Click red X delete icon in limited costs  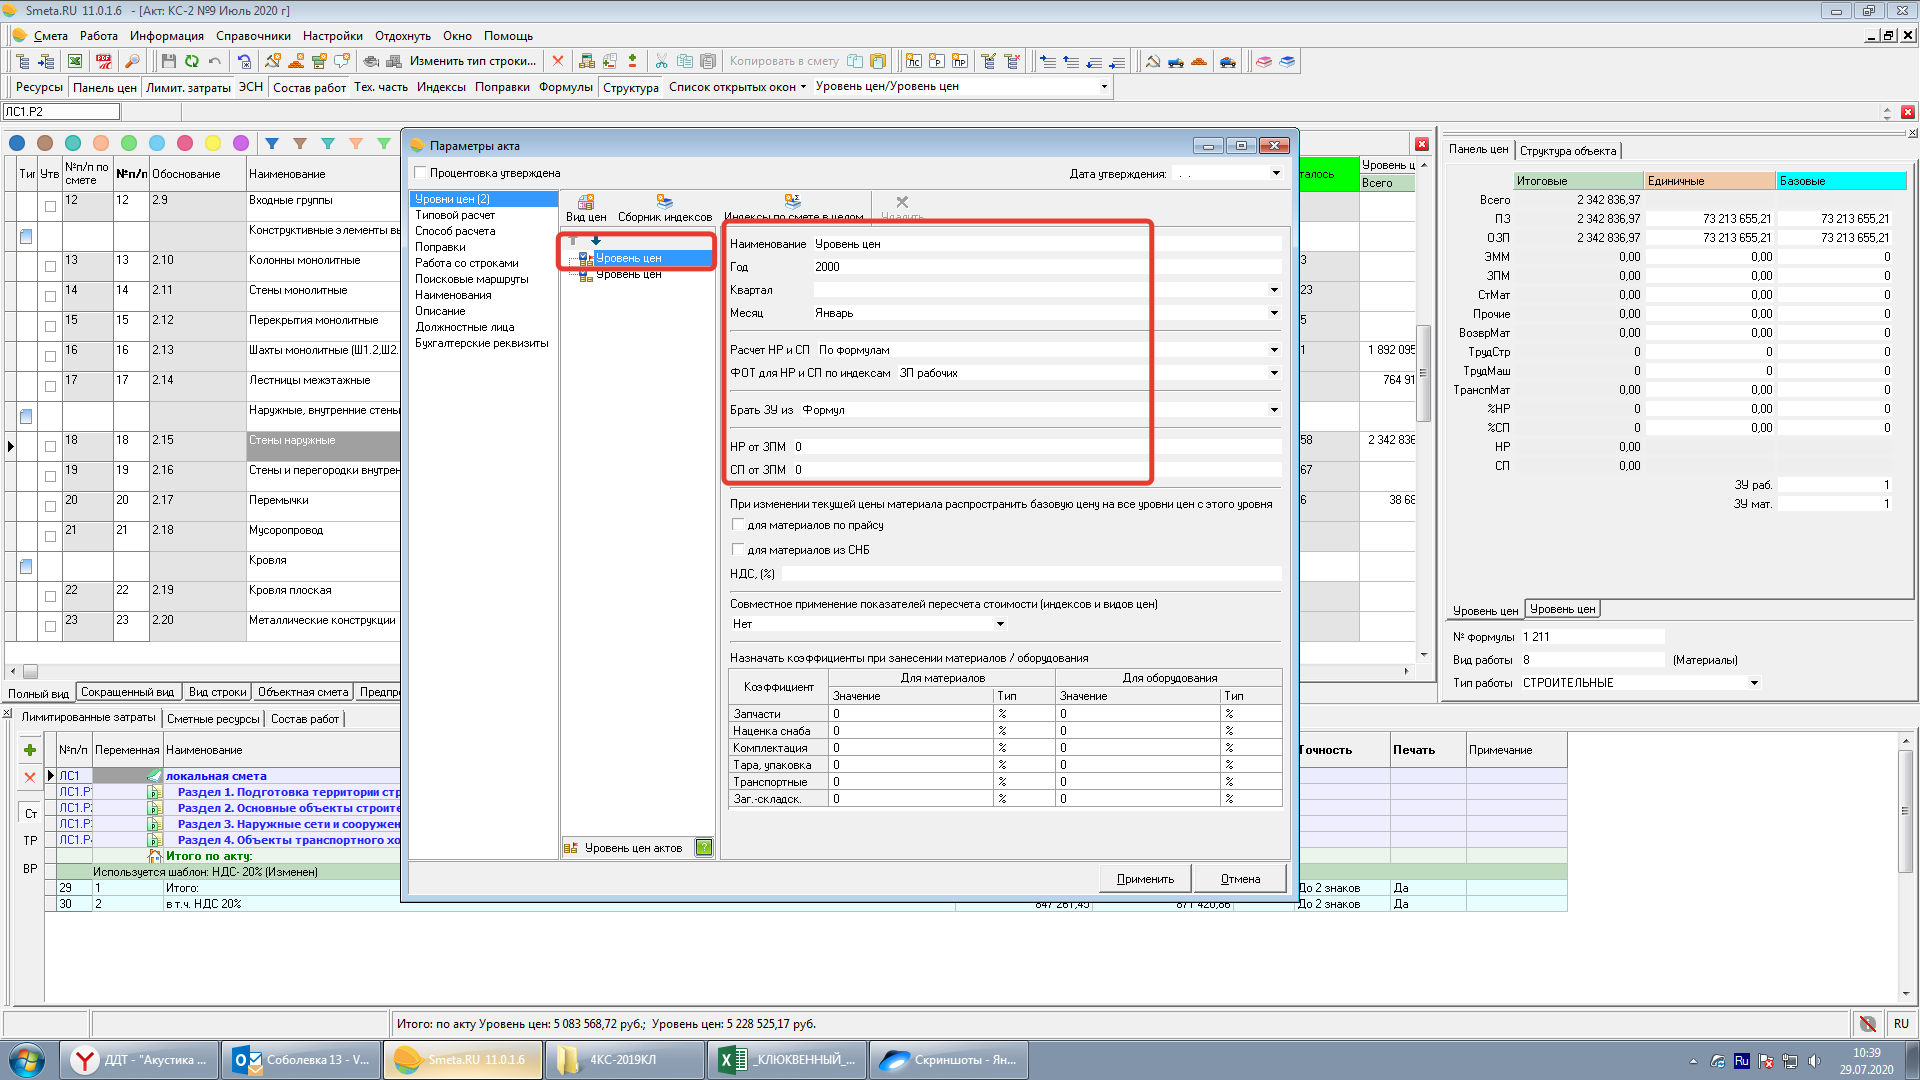30,777
